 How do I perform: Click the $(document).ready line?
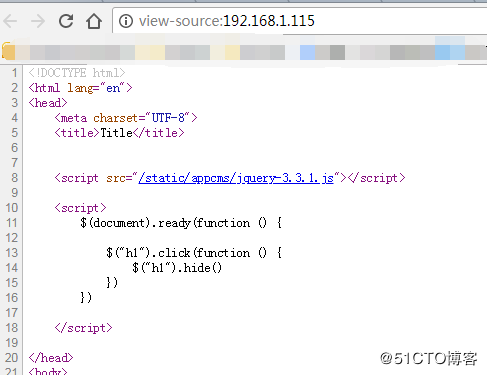181,223
